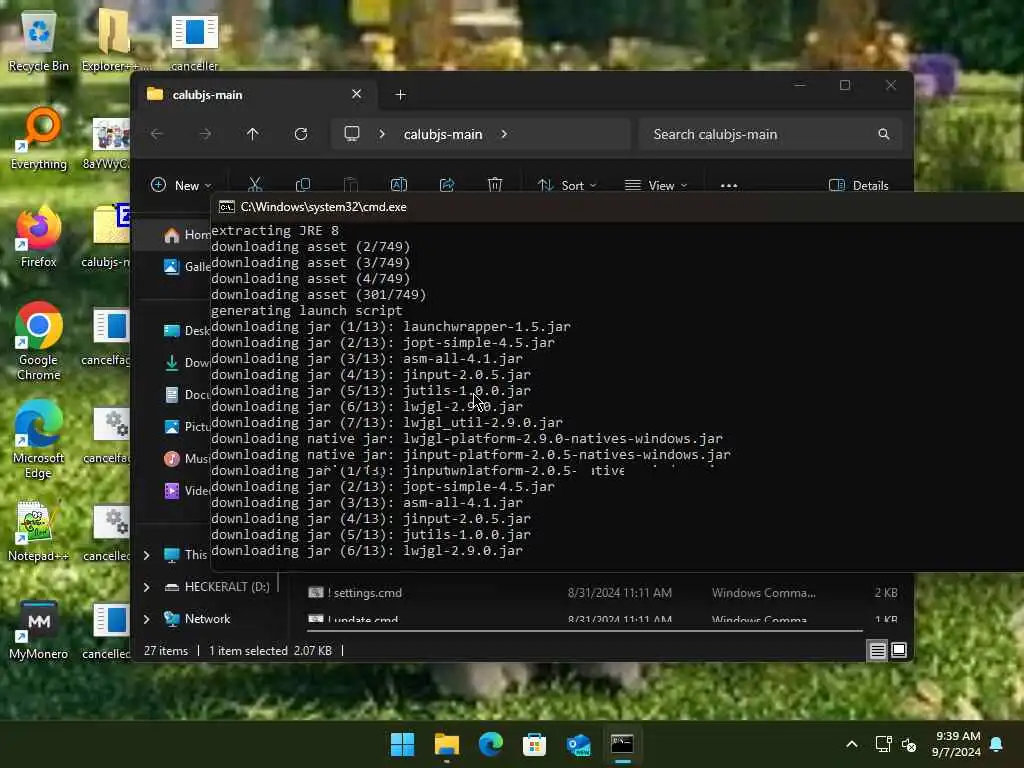Refresh the calubjs-main folder

tap(301, 134)
